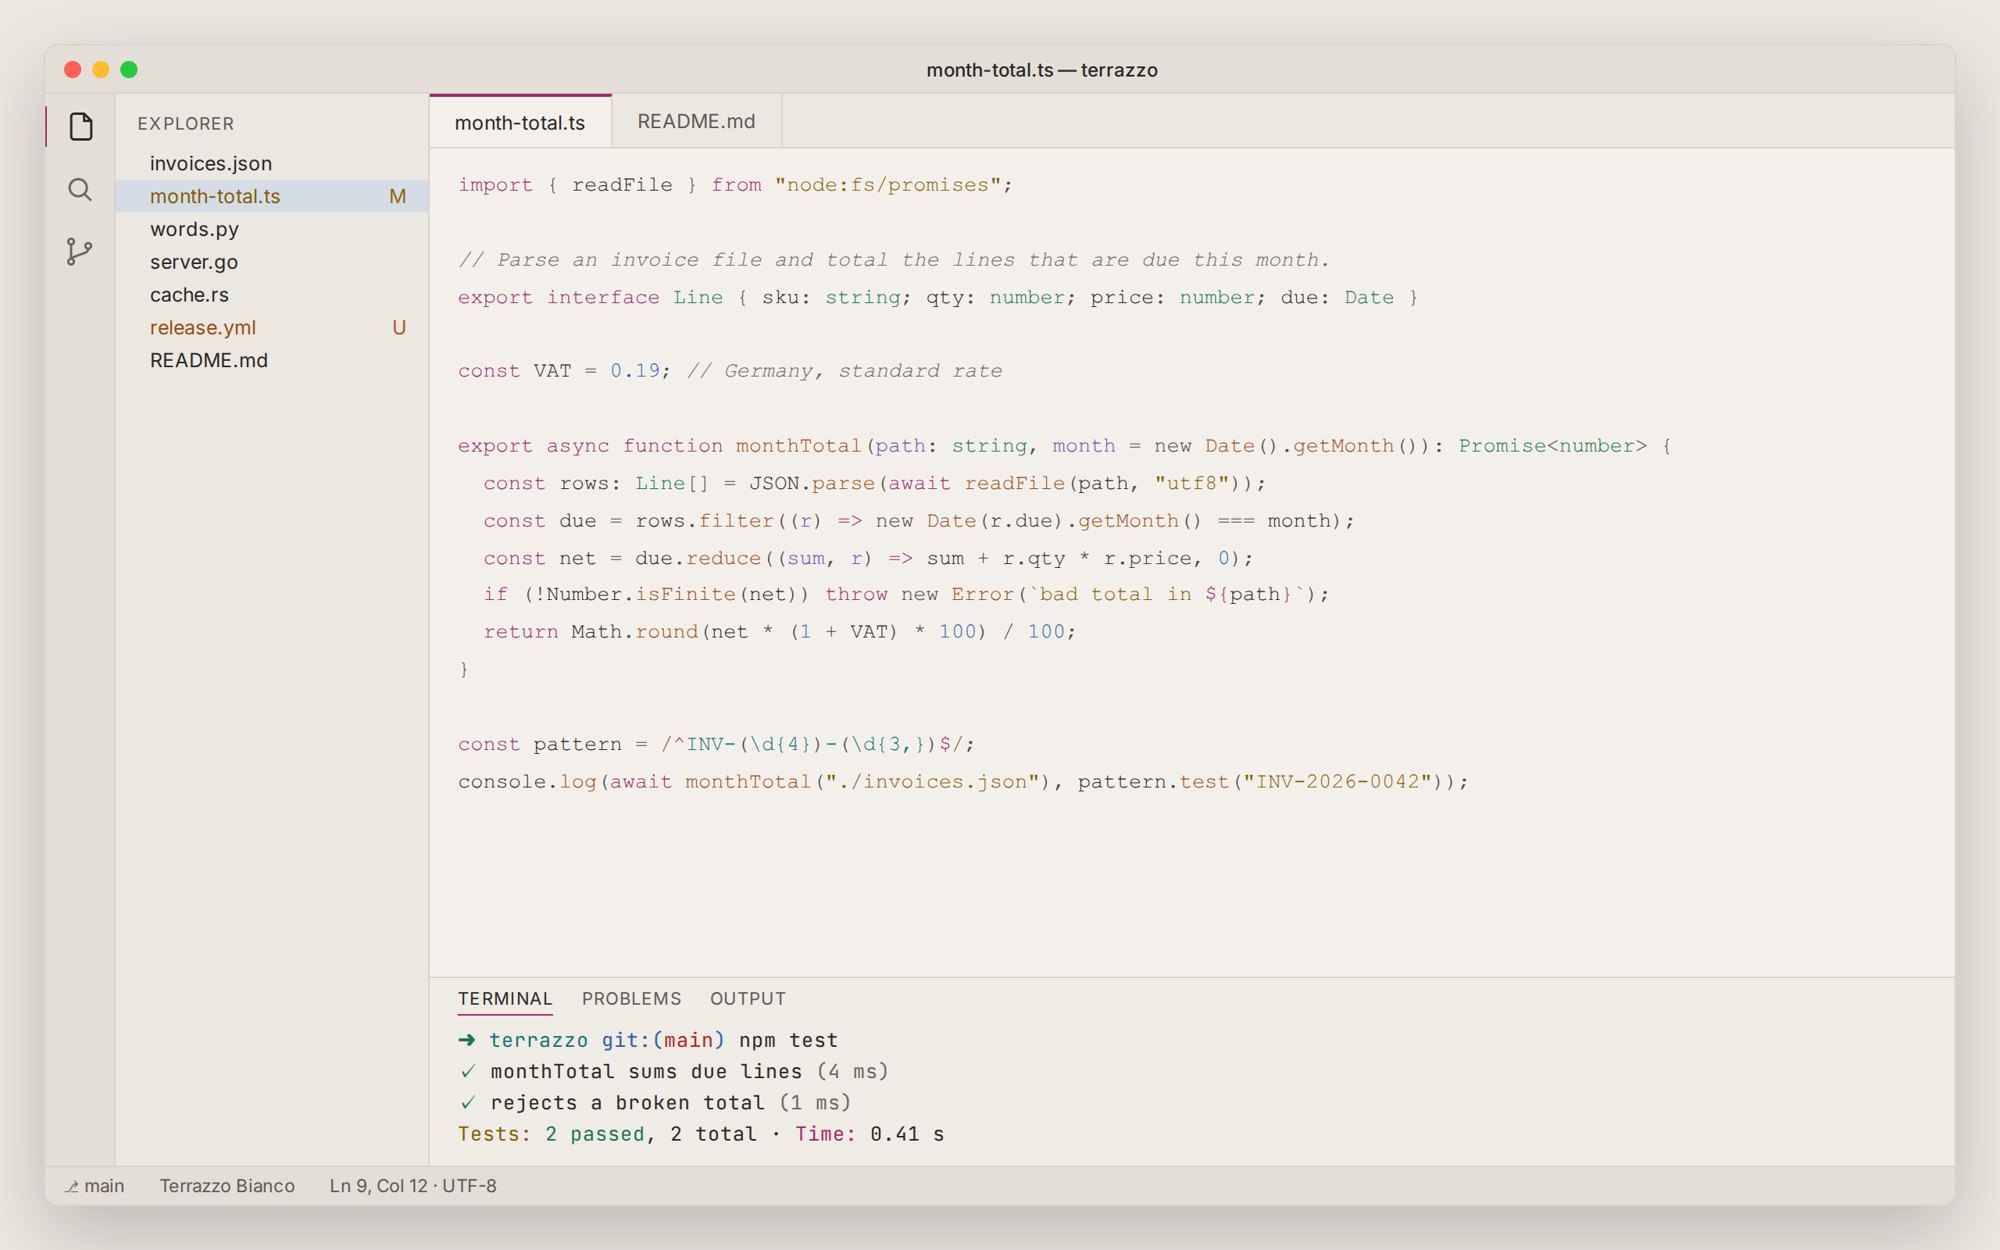Switch to the README.md editor tab
The height and width of the screenshot is (1250, 2000).
click(696, 121)
